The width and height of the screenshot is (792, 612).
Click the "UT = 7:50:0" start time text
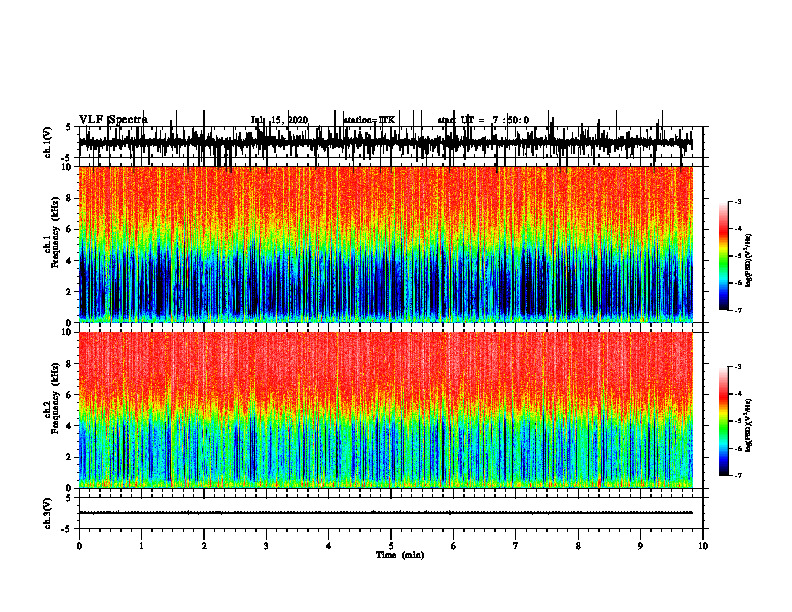click(x=494, y=120)
